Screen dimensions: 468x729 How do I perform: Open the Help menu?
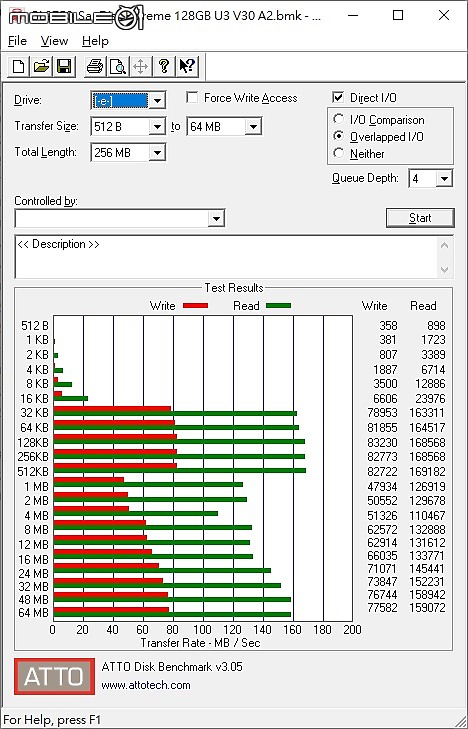click(x=95, y=41)
